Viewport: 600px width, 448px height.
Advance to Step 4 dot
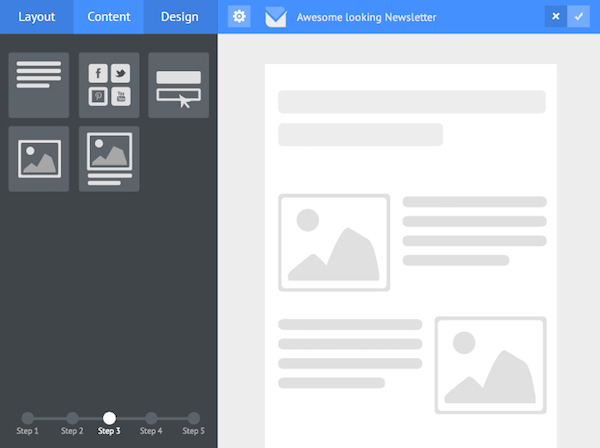151,418
